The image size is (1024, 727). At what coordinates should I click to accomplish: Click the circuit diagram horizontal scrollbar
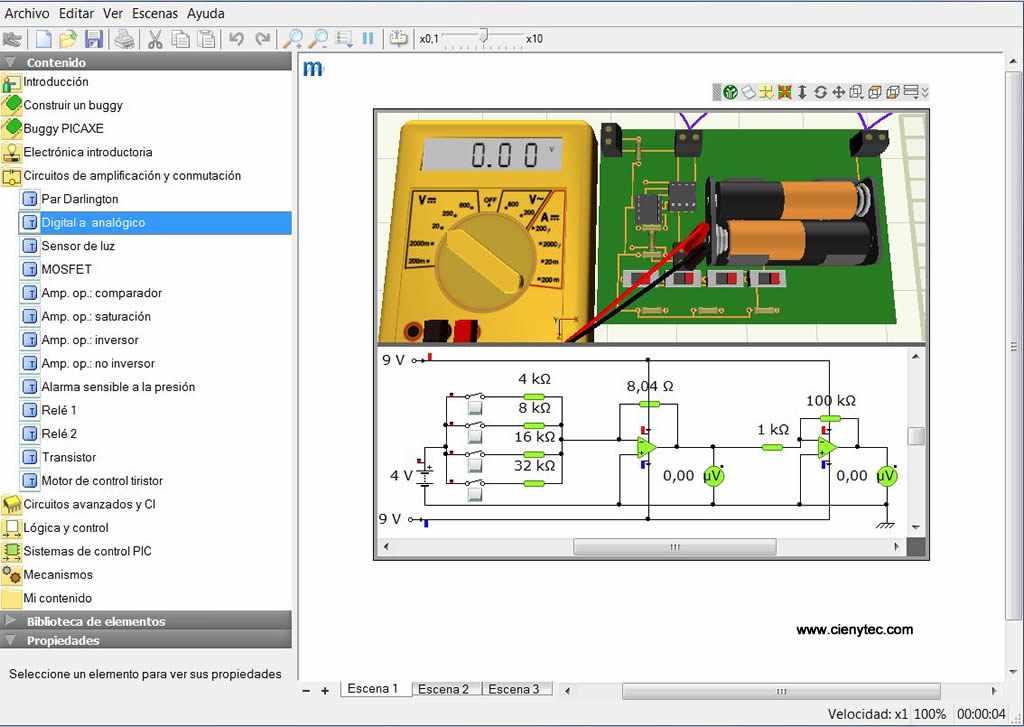(x=674, y=547)
